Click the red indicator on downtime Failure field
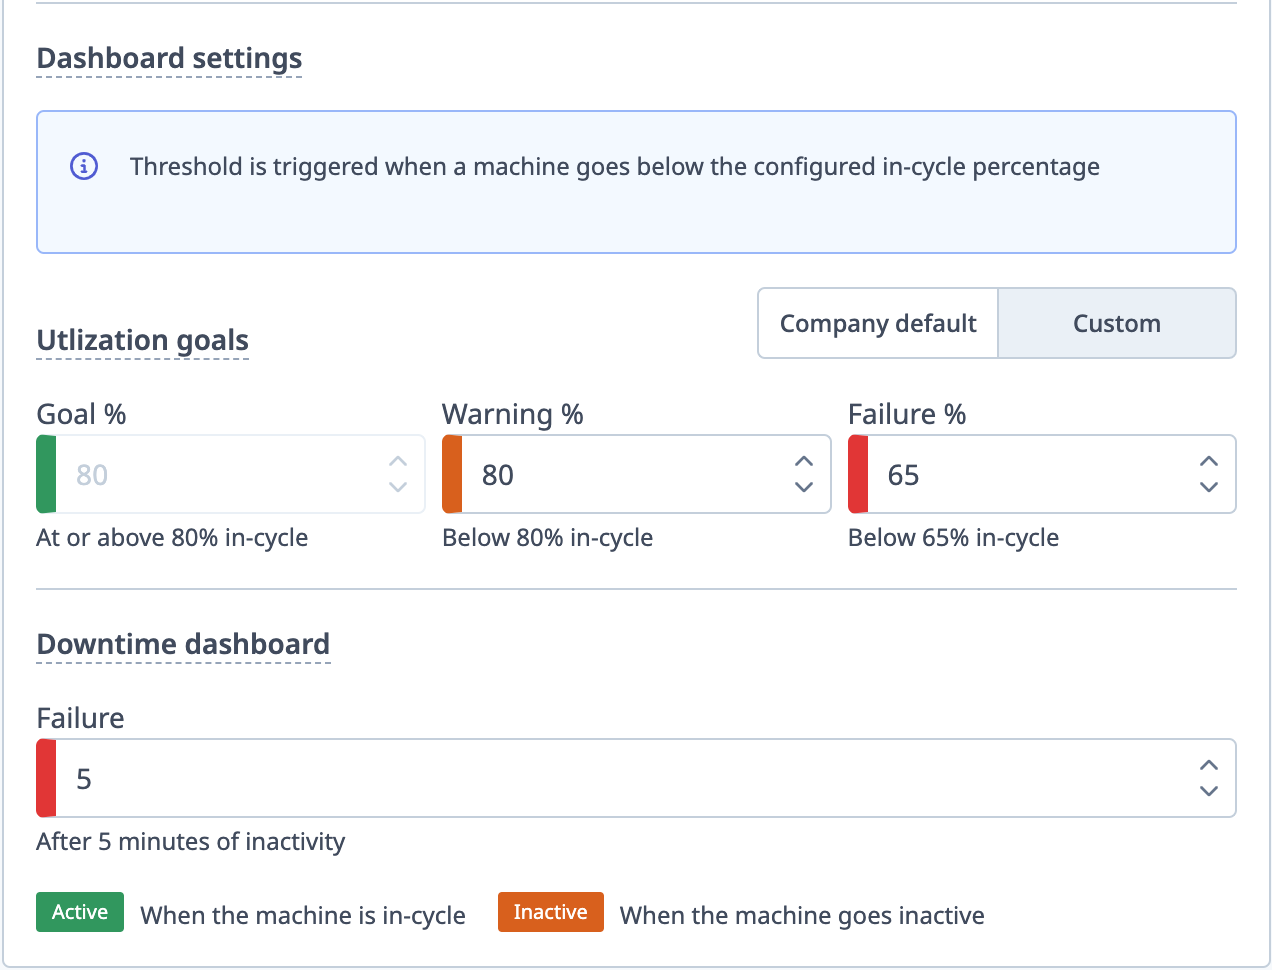1272x970 pixels. tap(44, 778)
